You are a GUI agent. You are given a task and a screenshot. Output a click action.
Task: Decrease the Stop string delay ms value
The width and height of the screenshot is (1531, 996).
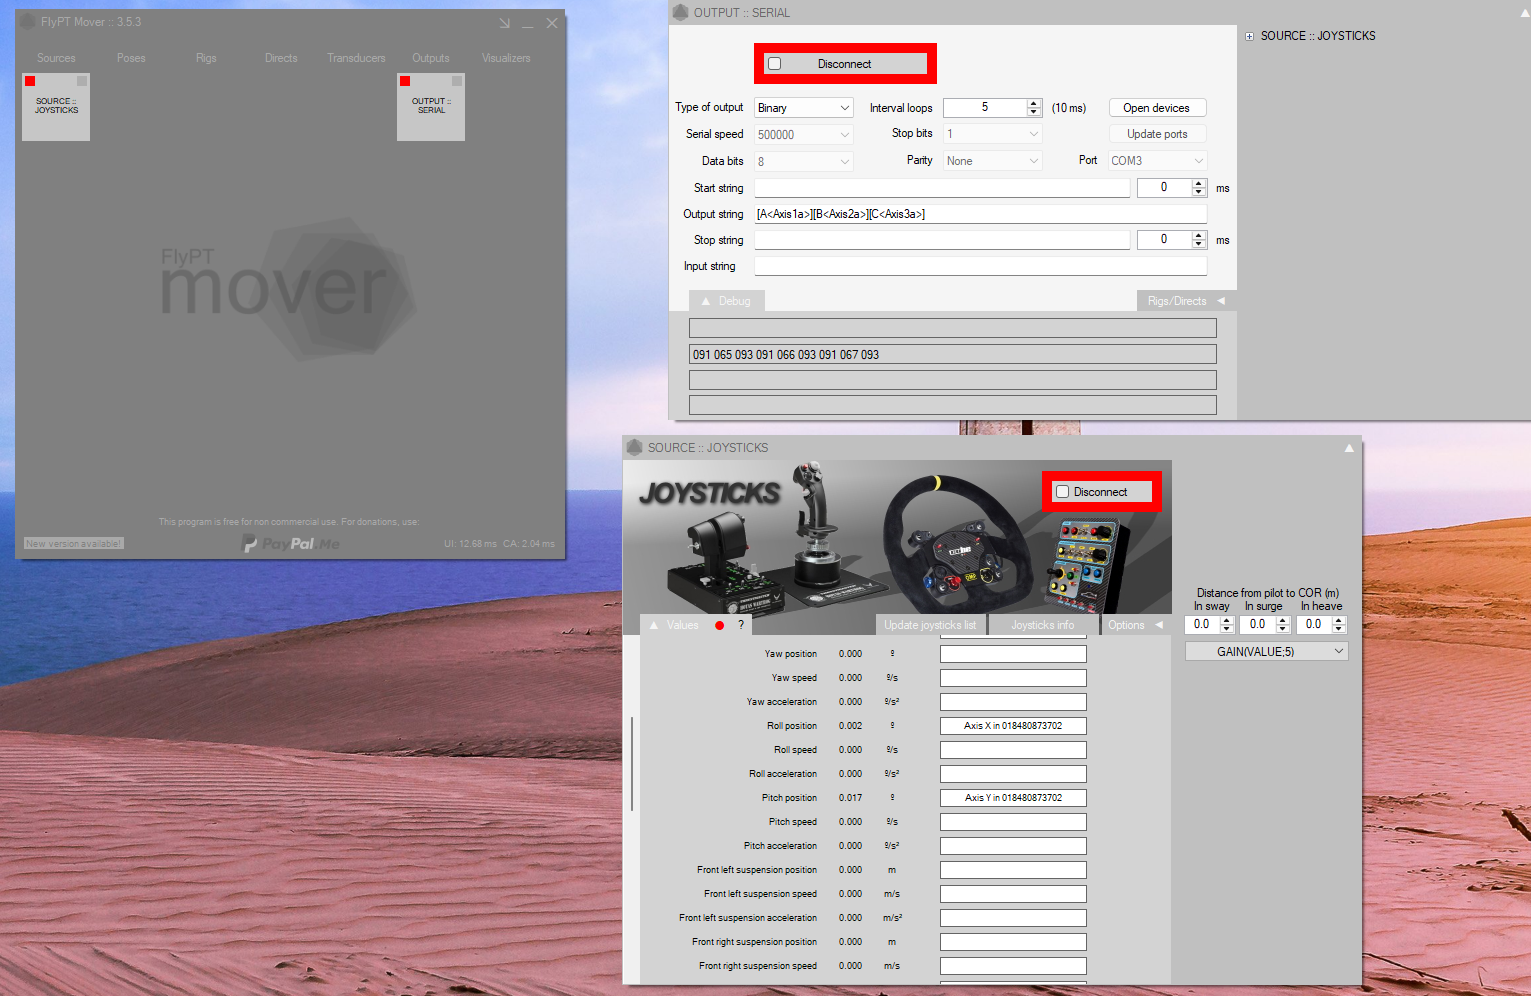1199,244
